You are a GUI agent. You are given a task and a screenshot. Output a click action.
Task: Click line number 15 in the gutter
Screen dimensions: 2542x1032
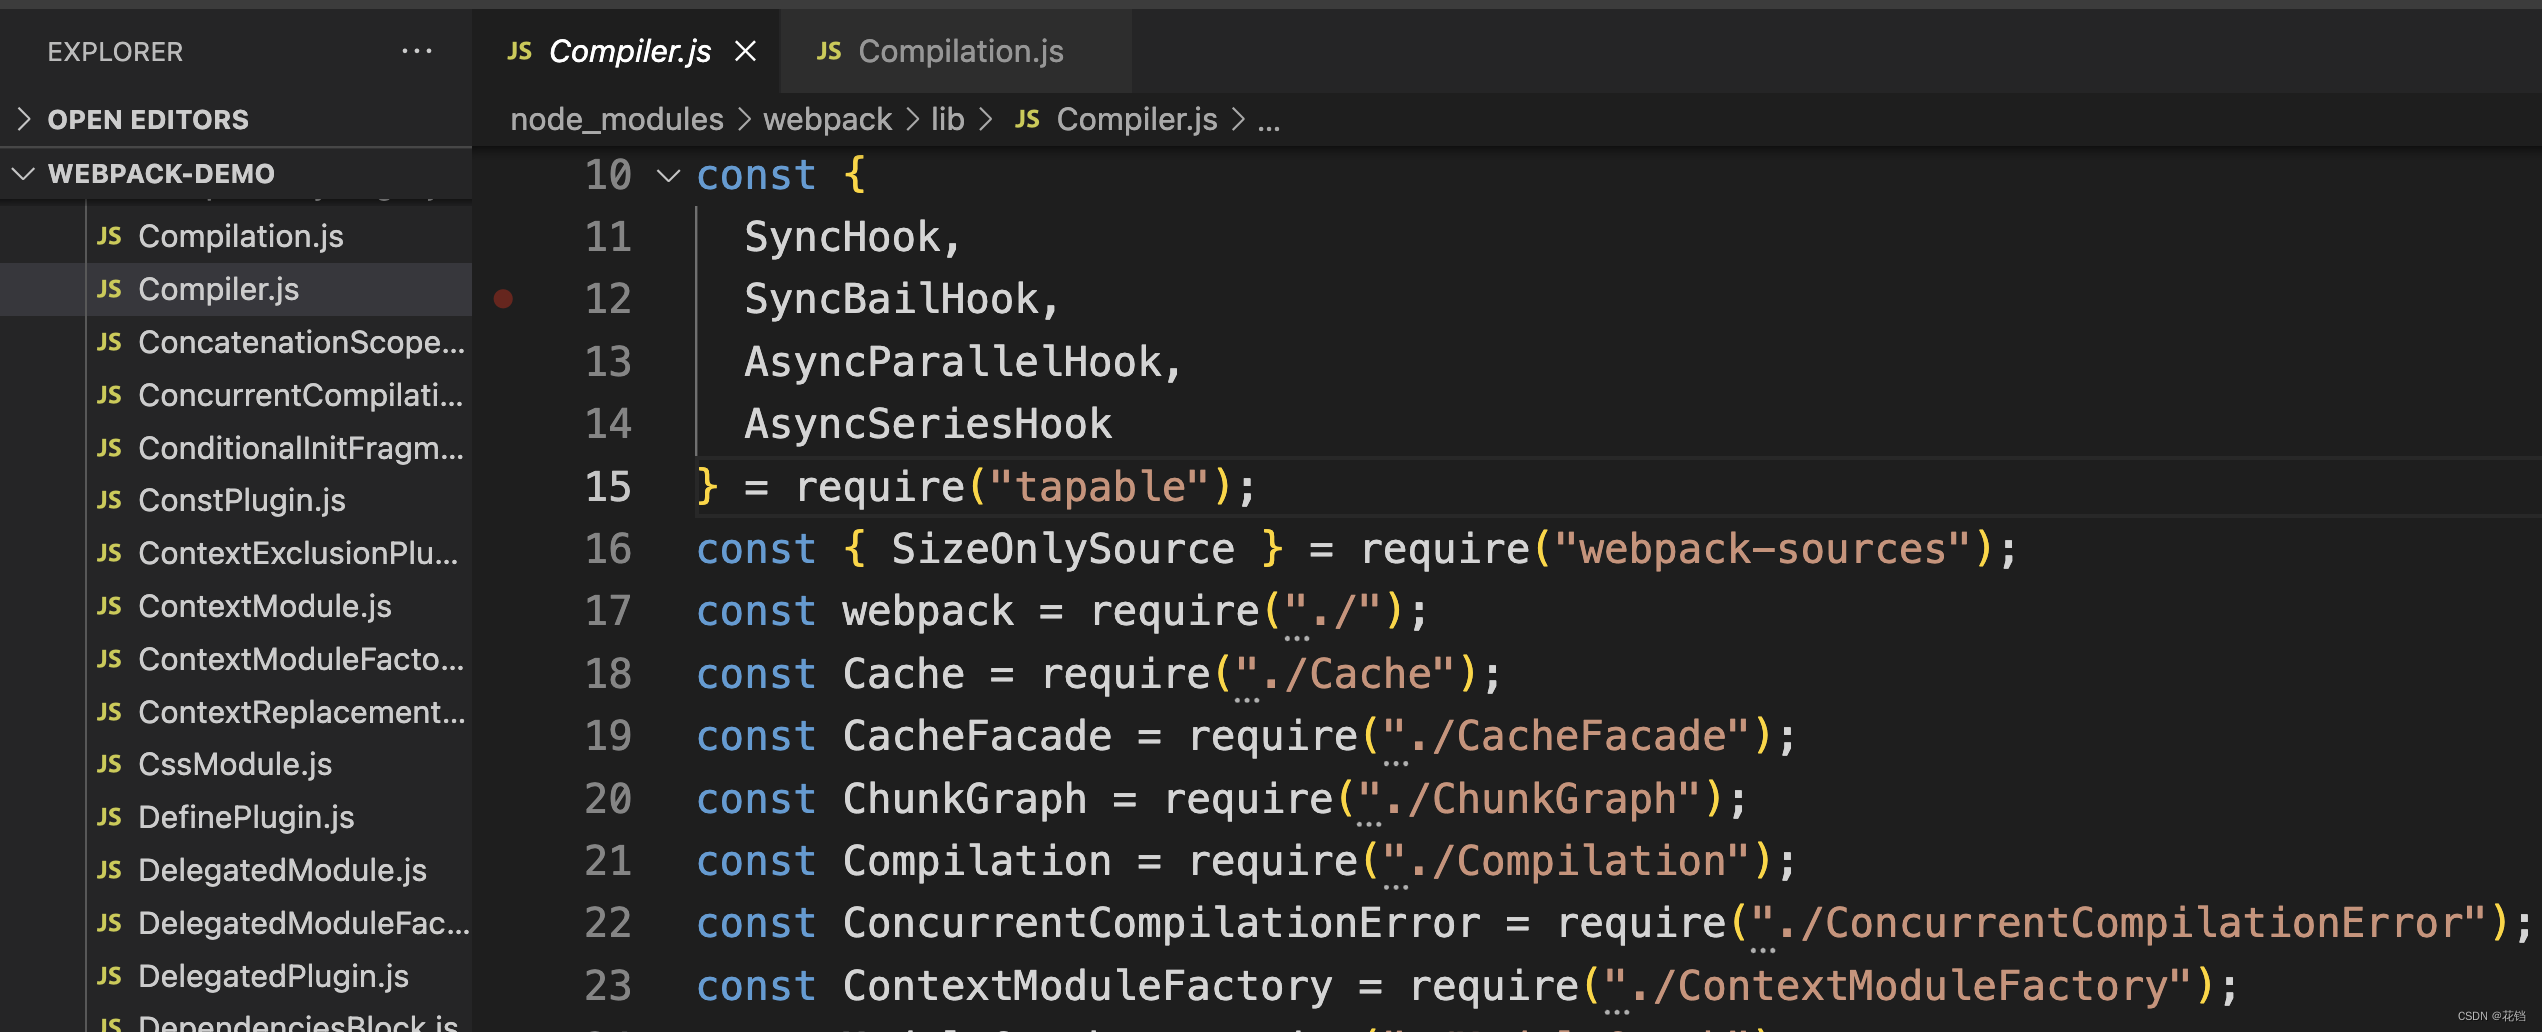(x=608, y=487)
